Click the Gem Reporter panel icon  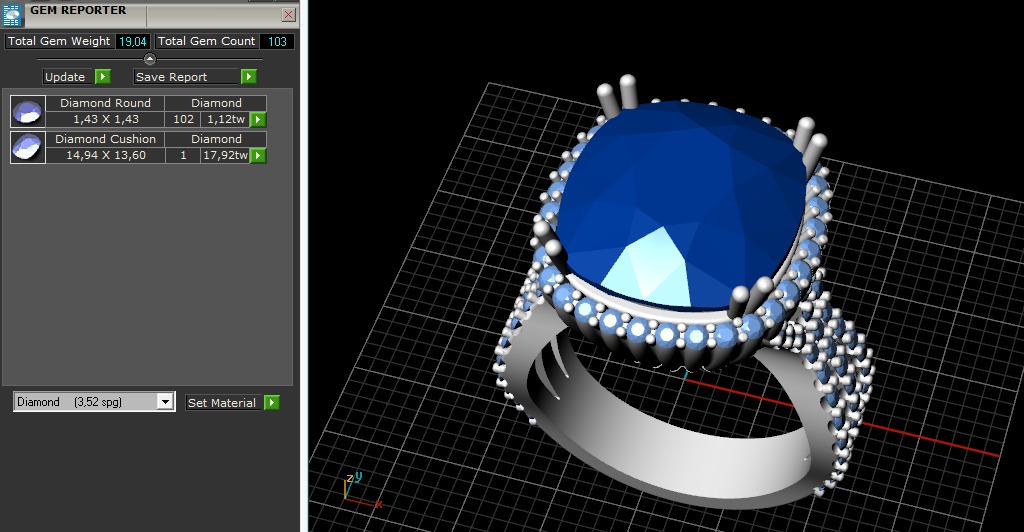pyautogui.click(x=12, y=14)
